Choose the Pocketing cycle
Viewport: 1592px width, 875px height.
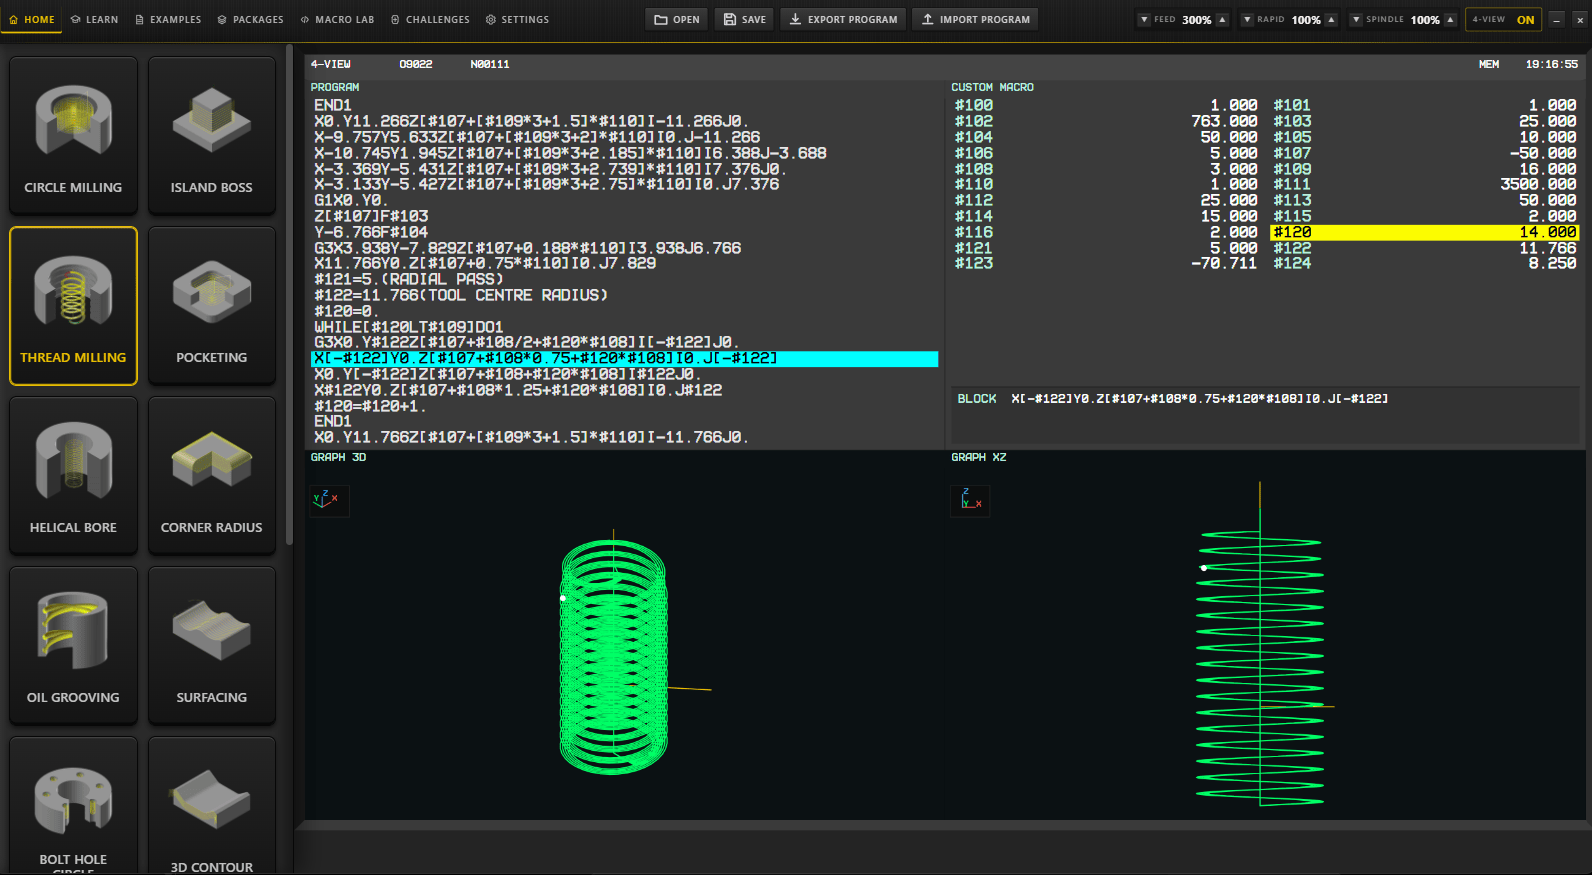point(212,305)
